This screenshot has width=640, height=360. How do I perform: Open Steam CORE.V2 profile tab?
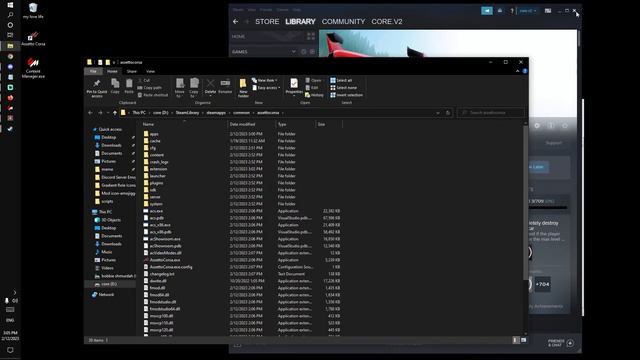coord(387,22)
